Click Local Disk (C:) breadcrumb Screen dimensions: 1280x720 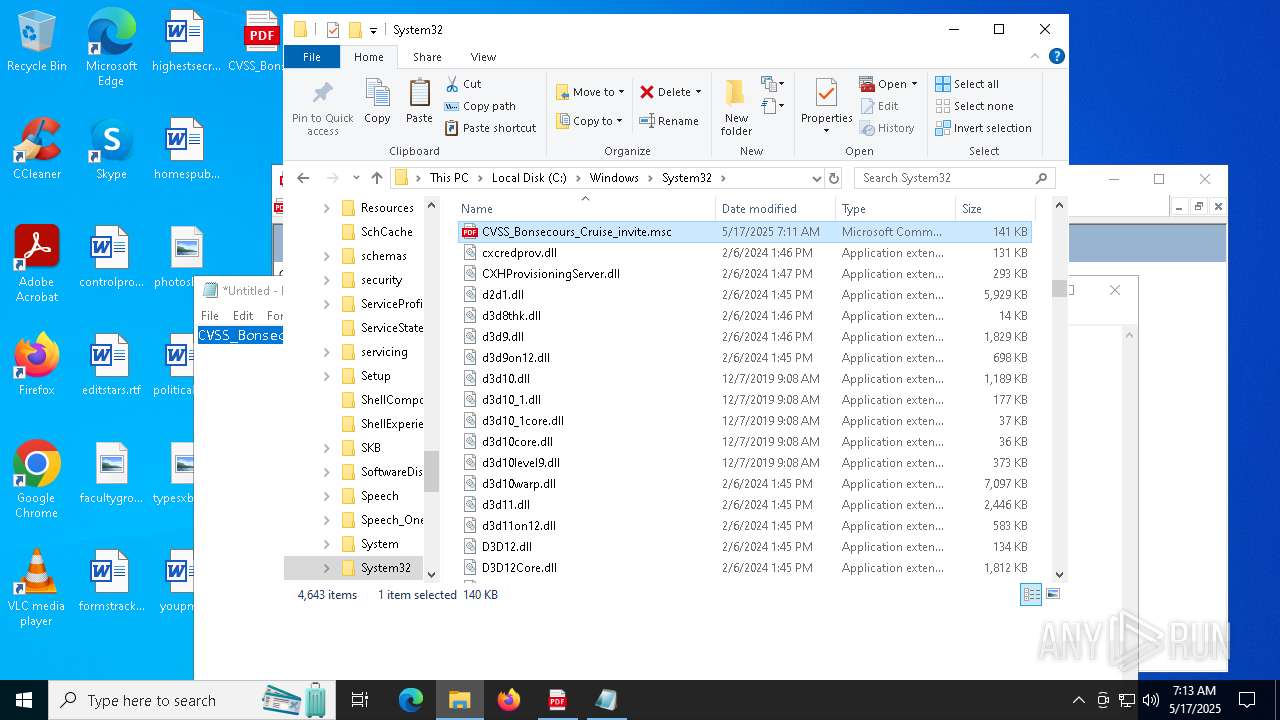click(529, 178)
